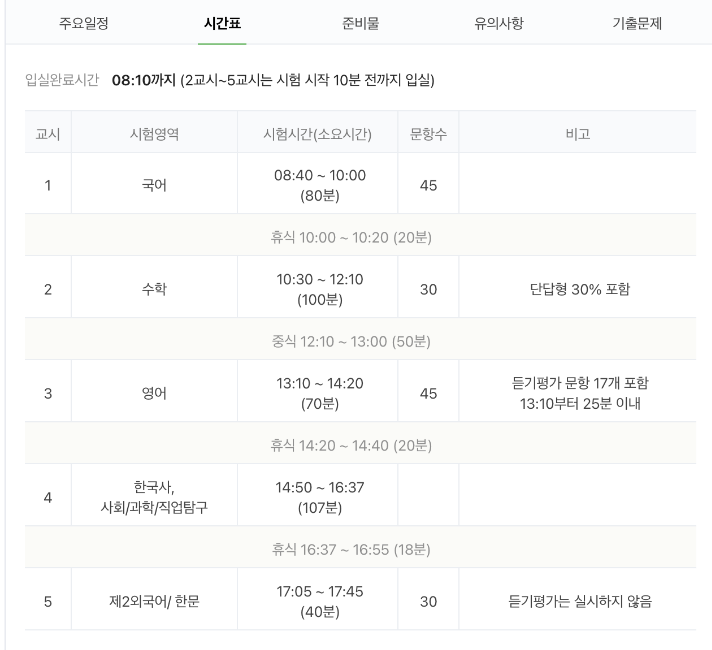Select the 영어 subject cell
712x650 pixels.
tap(154, 393)
